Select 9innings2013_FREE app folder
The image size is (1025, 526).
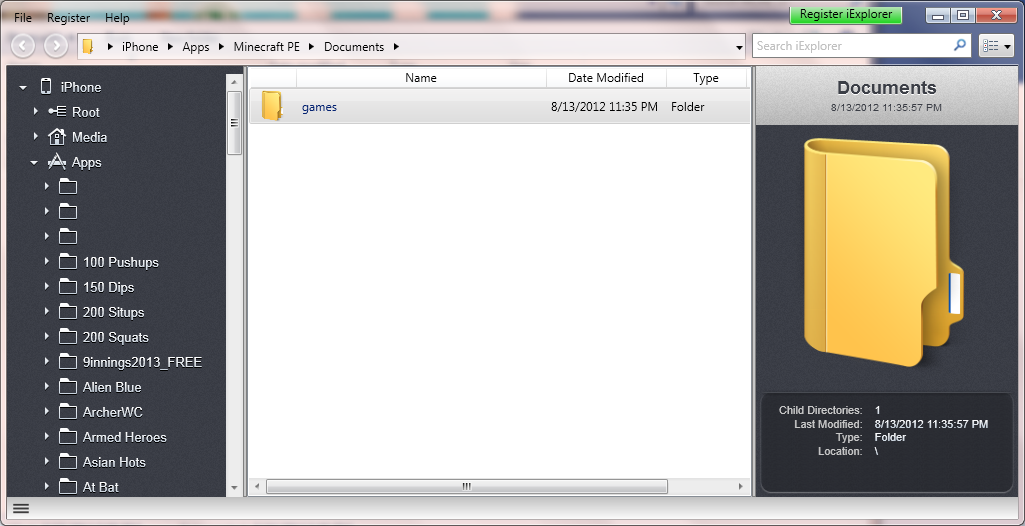pos(143,362)
